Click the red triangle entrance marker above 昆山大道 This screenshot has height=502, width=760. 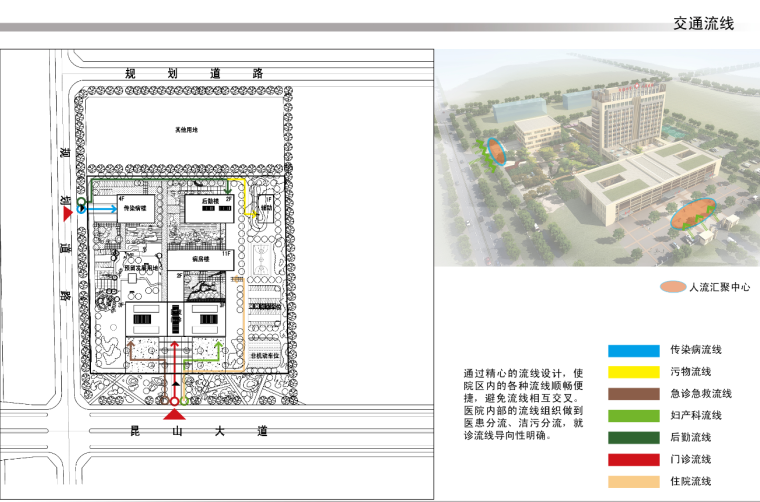[x=174, y=413]
